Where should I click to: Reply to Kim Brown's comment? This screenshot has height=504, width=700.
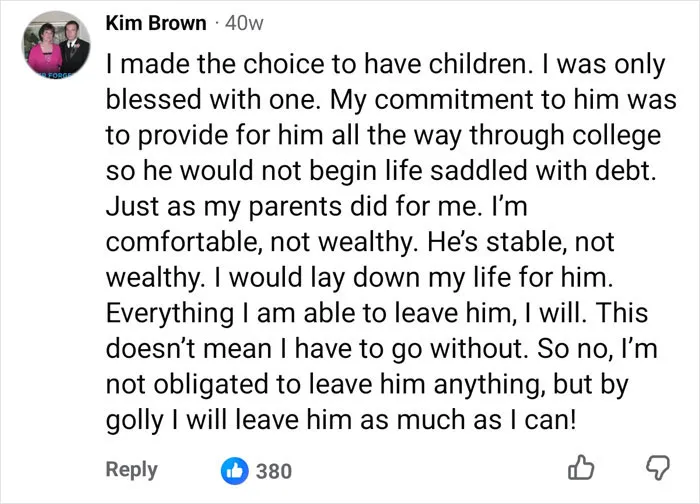(x=132, y=470)
